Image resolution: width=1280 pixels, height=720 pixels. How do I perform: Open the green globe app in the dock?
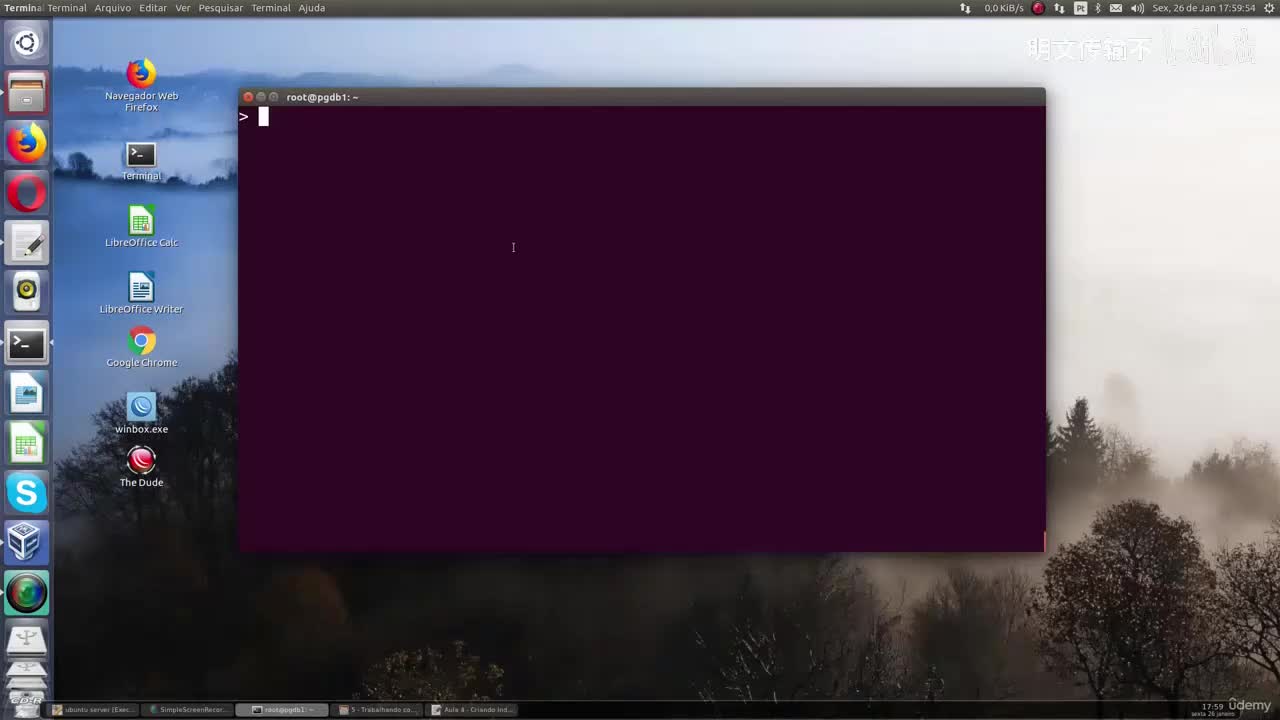pyautogui.click(x=26, y=593)
